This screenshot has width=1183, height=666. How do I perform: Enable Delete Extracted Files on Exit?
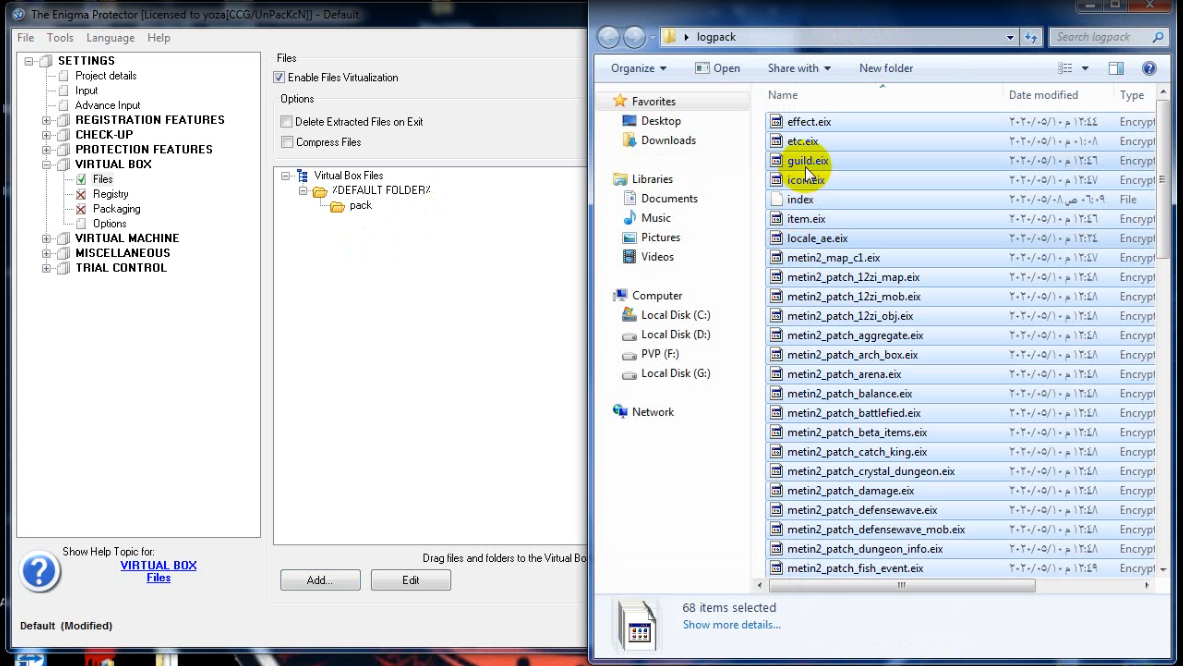pos(287,121)
